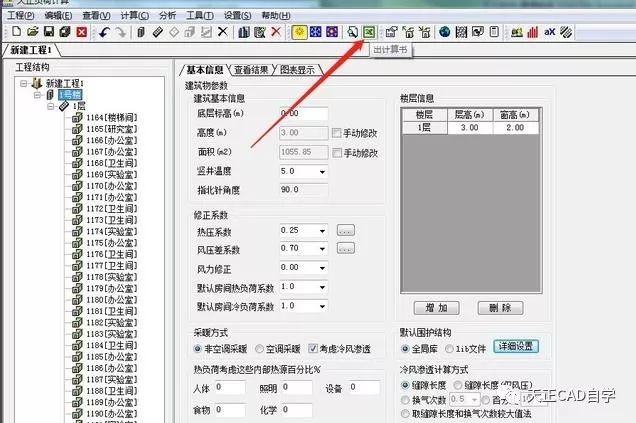The width and height of the screenshot is (636, 423).
Task: Click the New project icon
Action: tap(16, 32)
